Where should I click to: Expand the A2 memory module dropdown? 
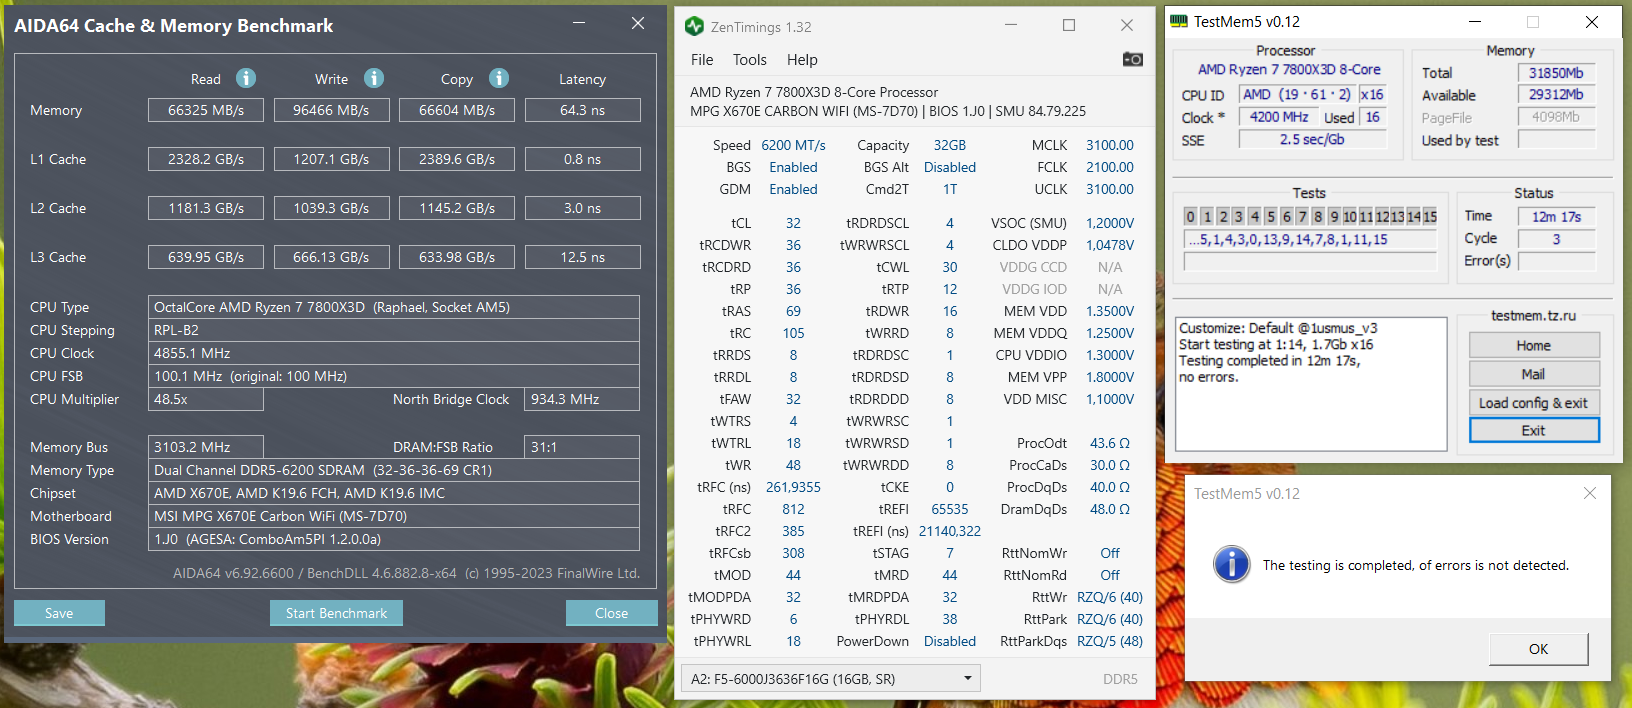tap(831, 678)
